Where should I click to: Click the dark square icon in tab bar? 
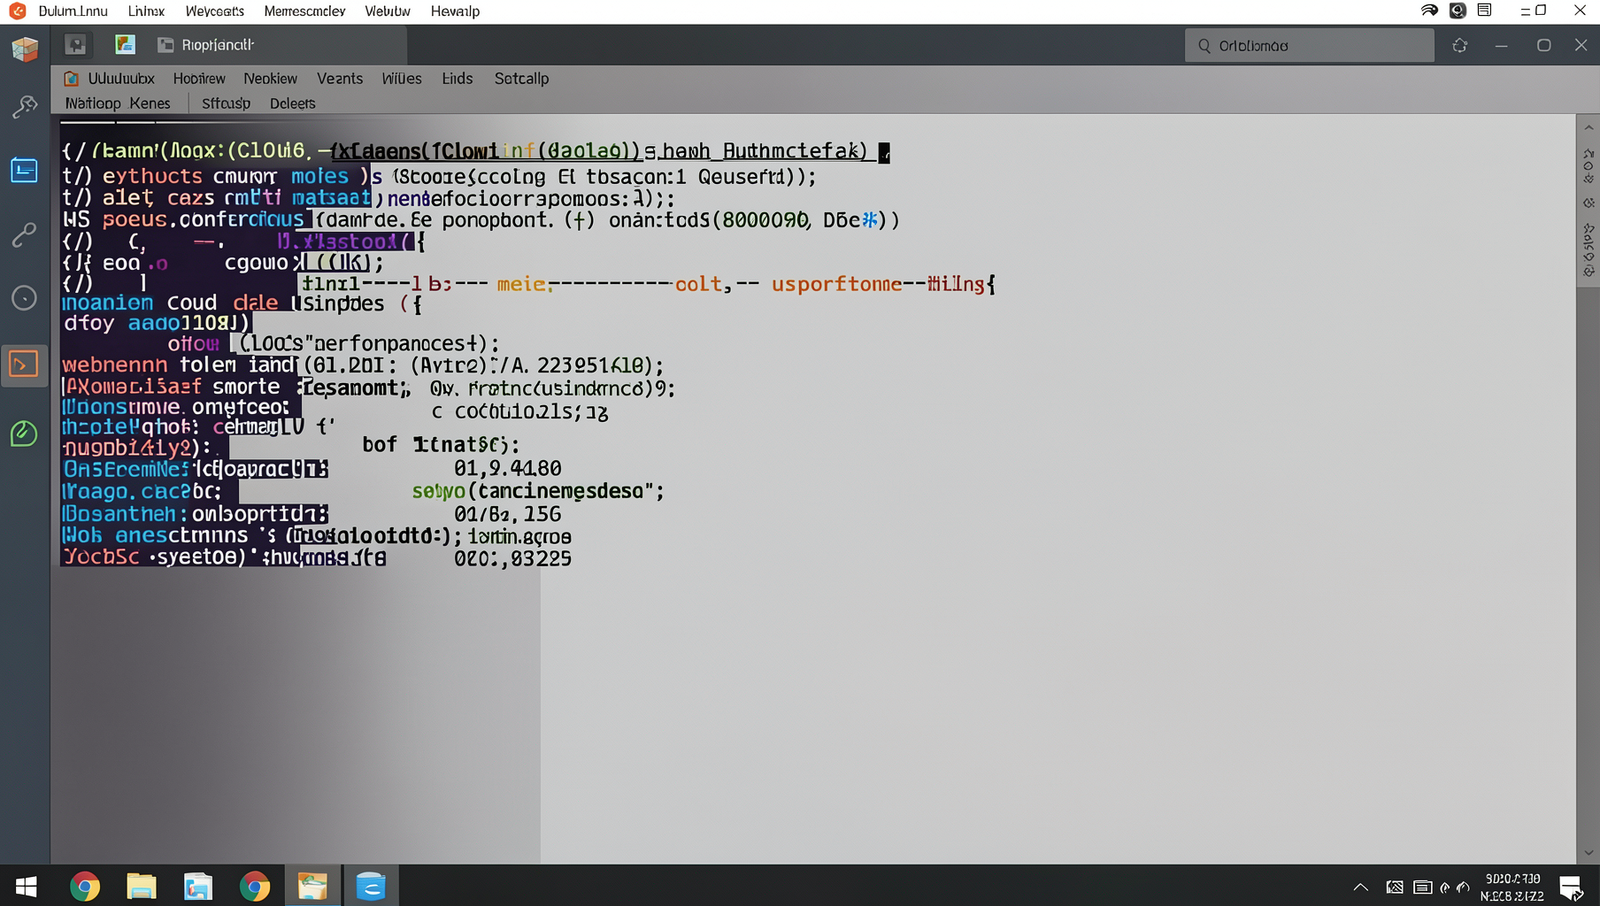(x=76, y=45)
